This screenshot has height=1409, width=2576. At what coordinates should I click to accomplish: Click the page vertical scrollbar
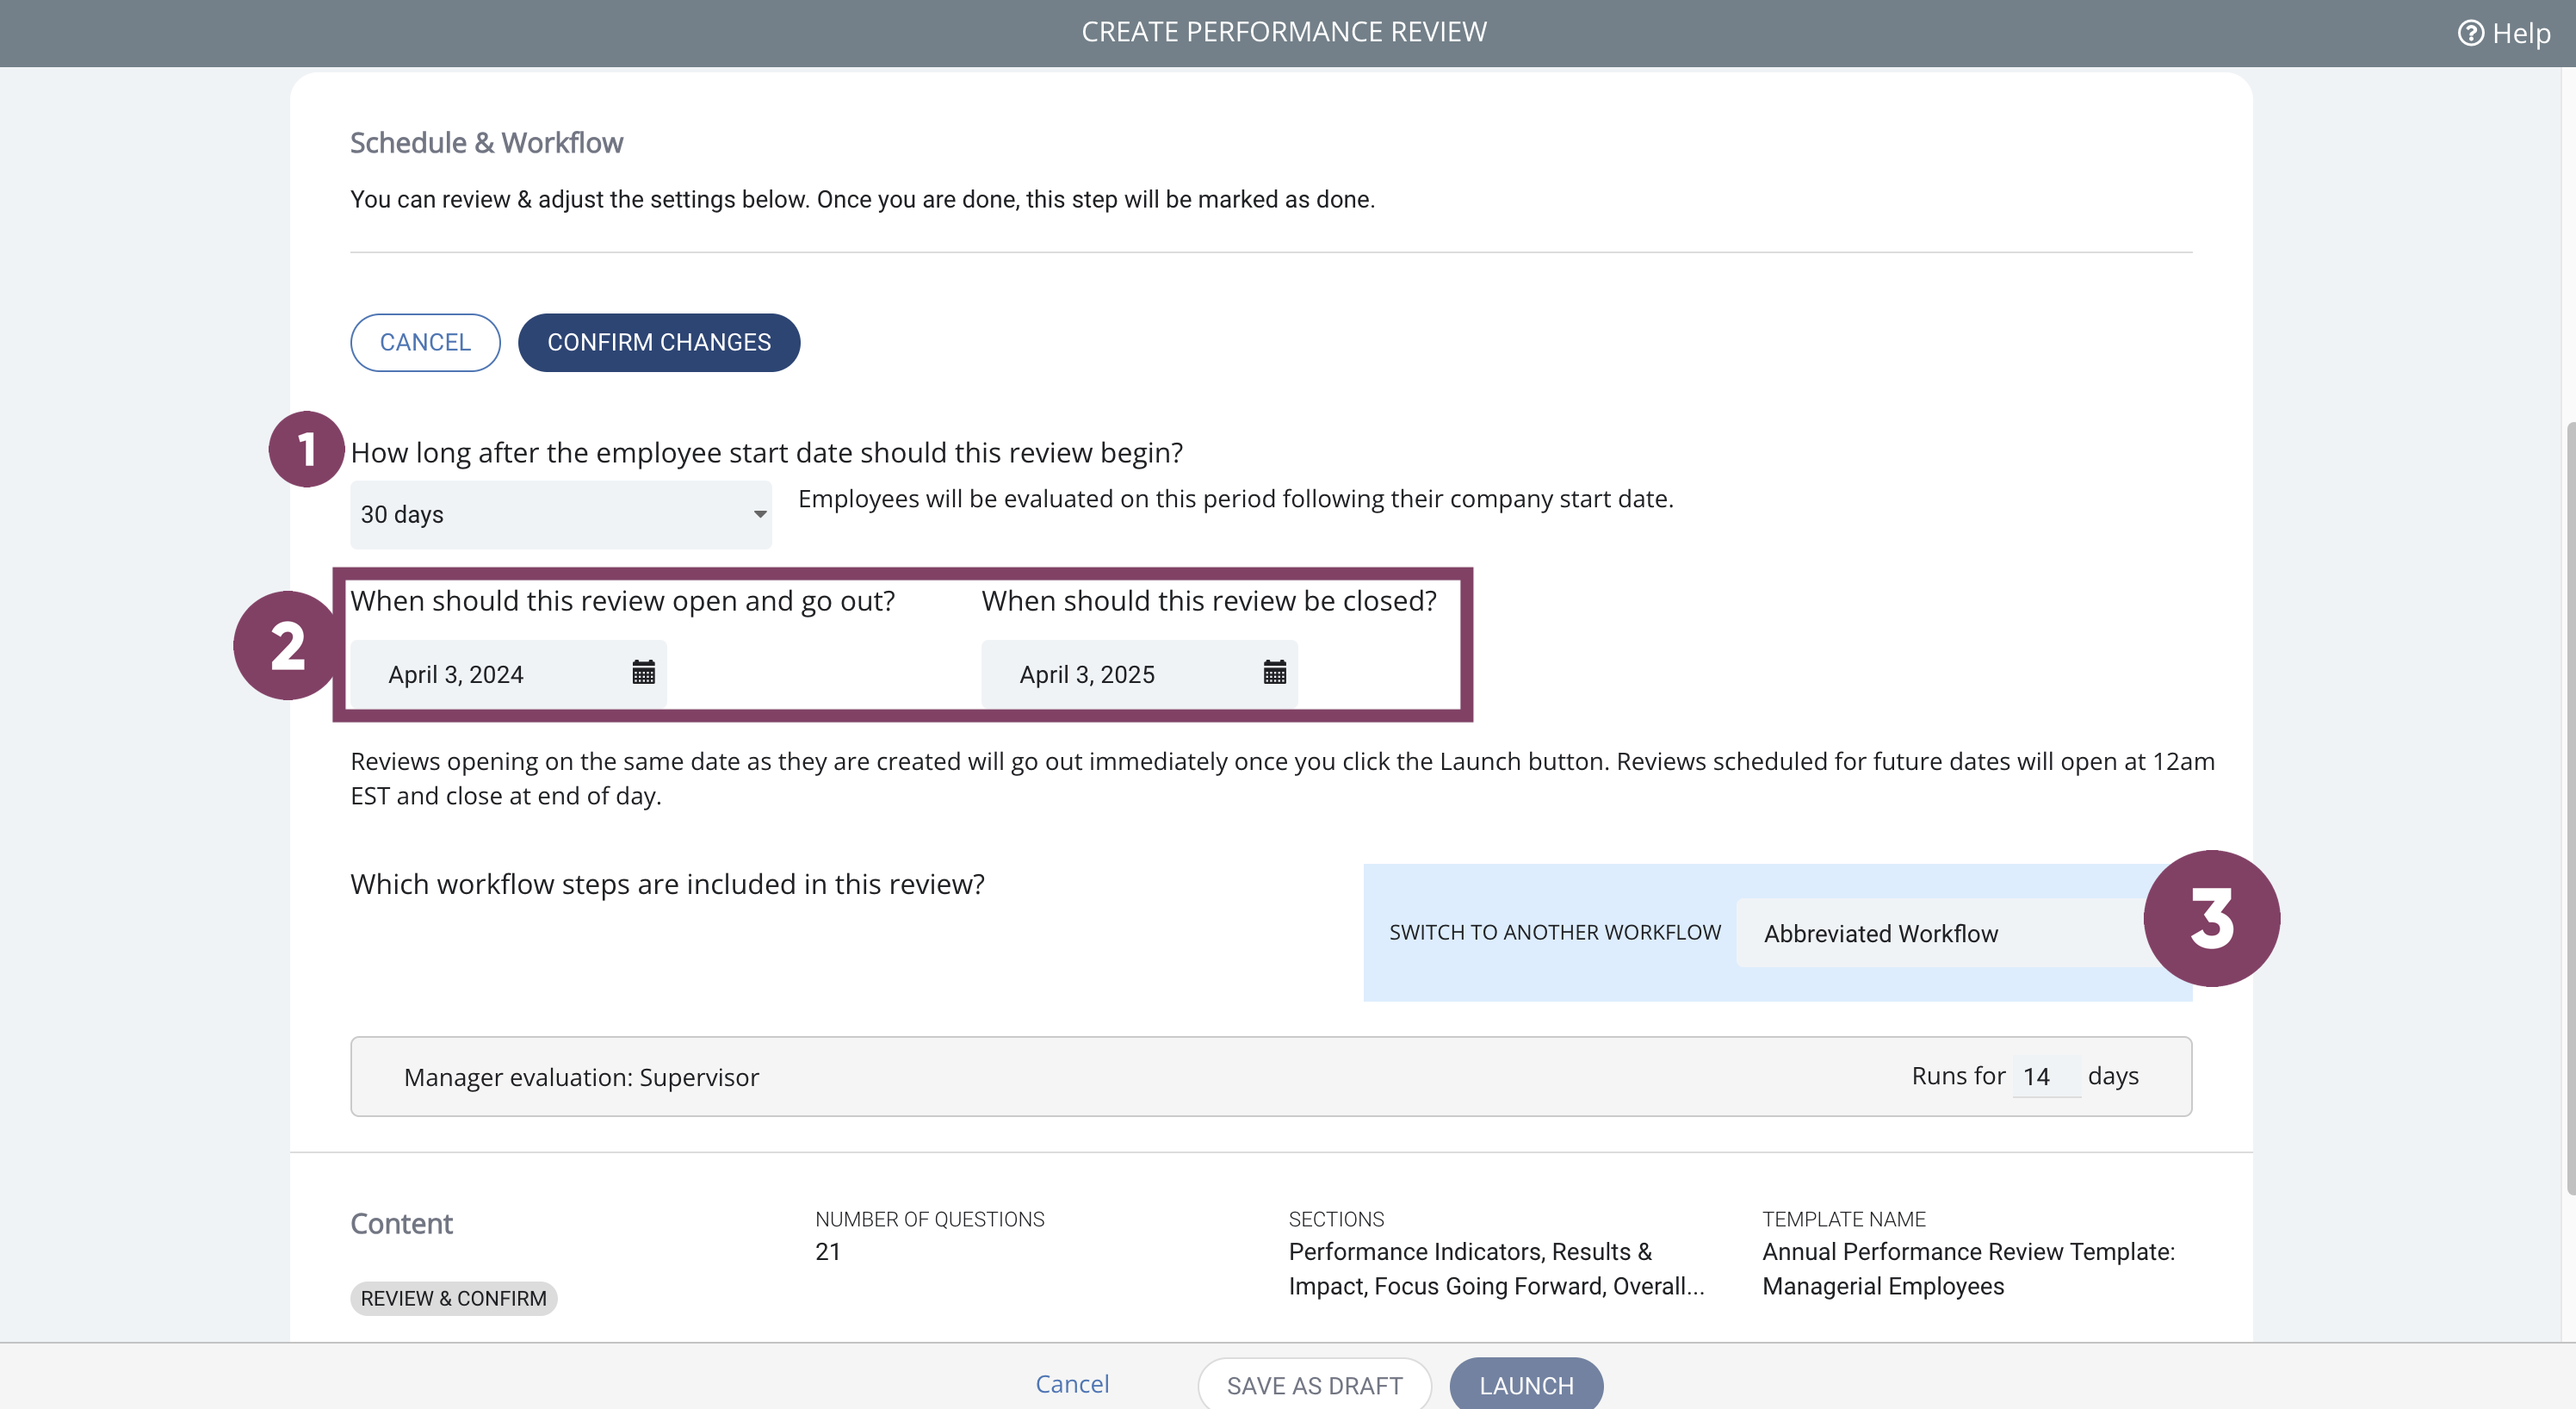[x=2569, y=808]
